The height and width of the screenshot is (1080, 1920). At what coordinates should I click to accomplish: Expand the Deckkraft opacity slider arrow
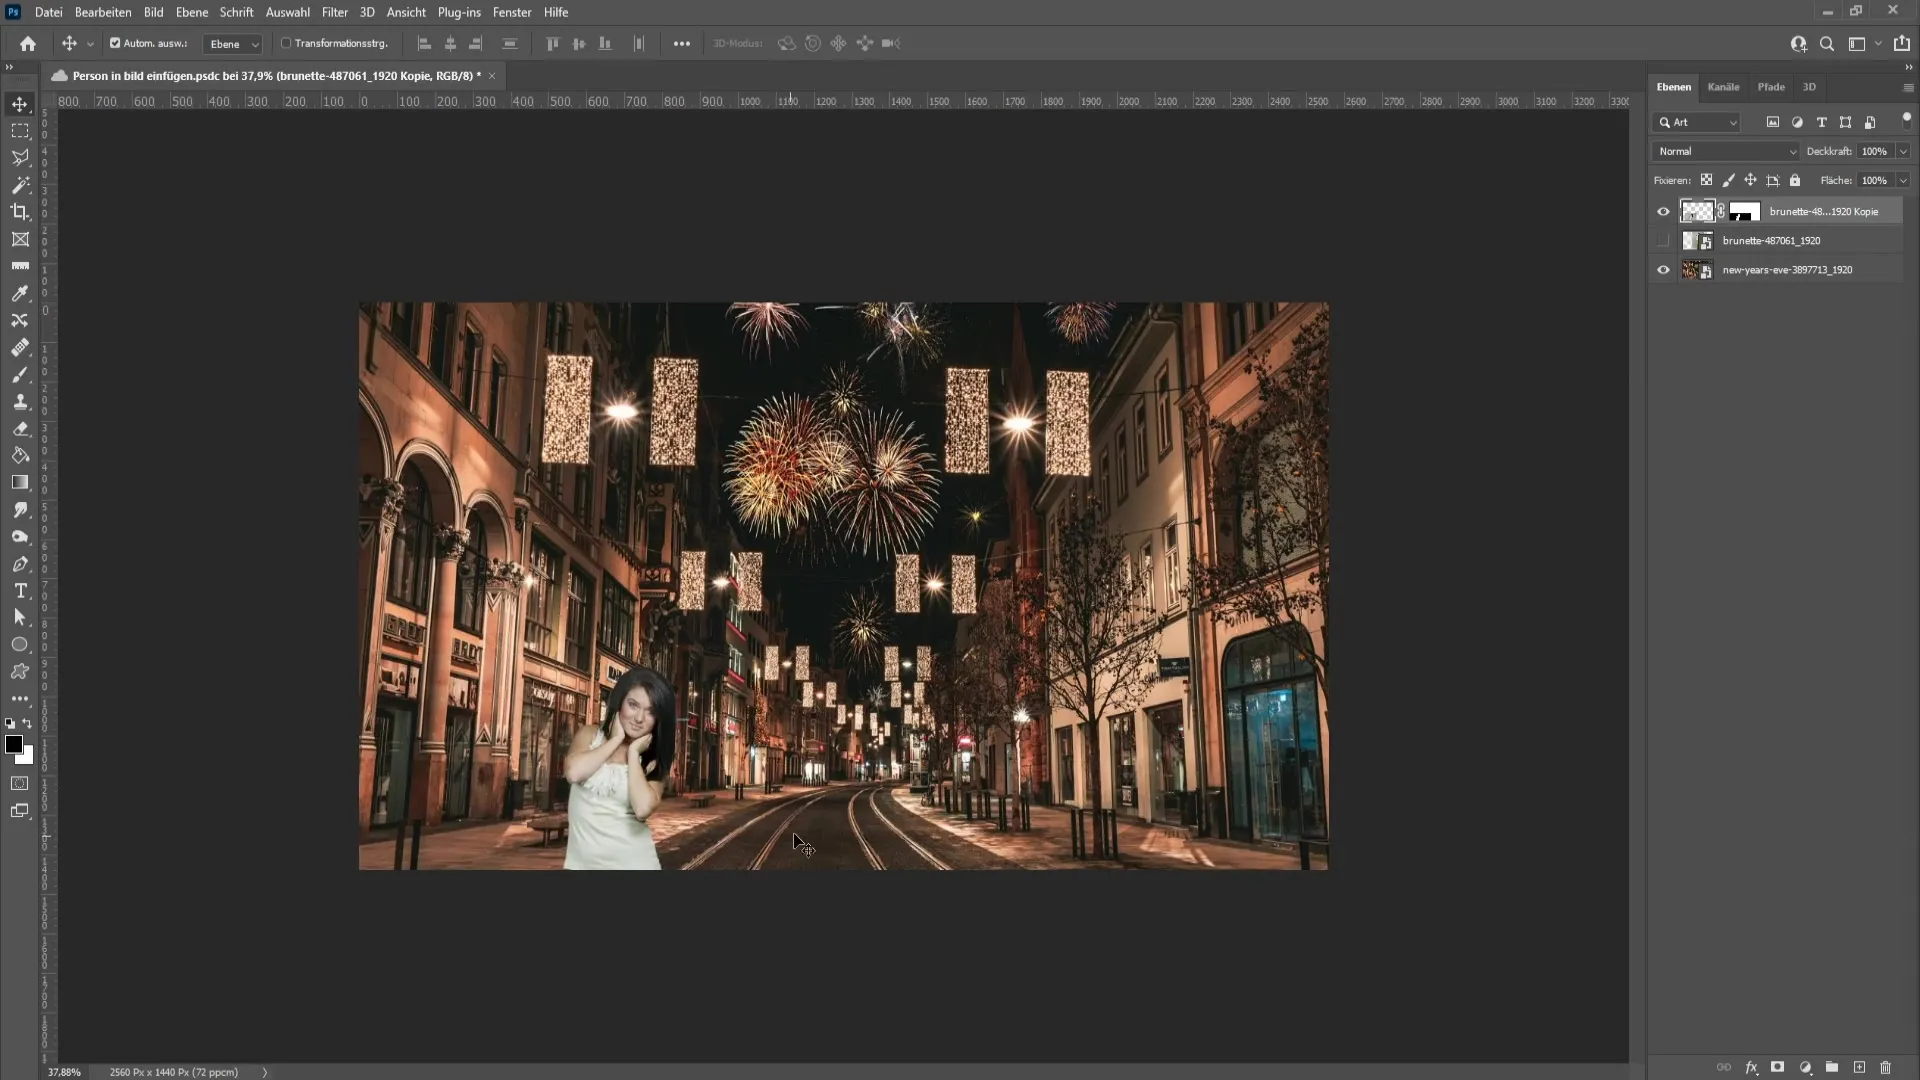coord(1903,151)
